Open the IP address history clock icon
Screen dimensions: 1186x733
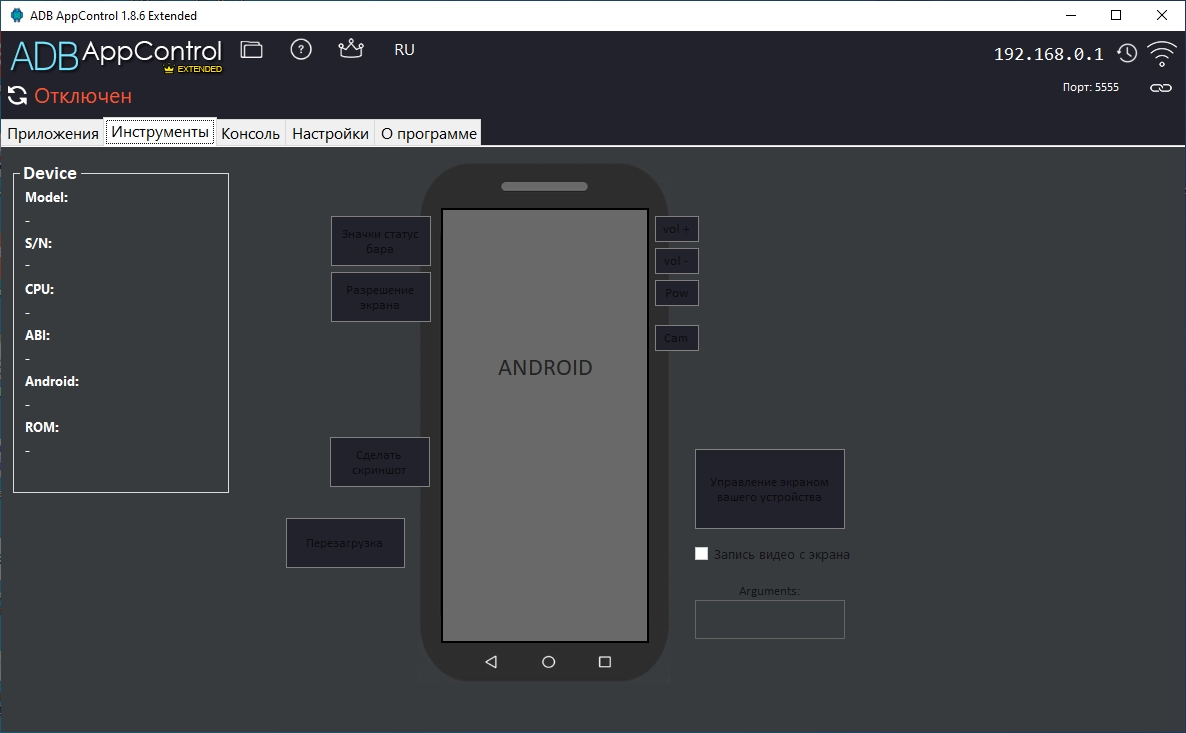tap(1127, 54)
